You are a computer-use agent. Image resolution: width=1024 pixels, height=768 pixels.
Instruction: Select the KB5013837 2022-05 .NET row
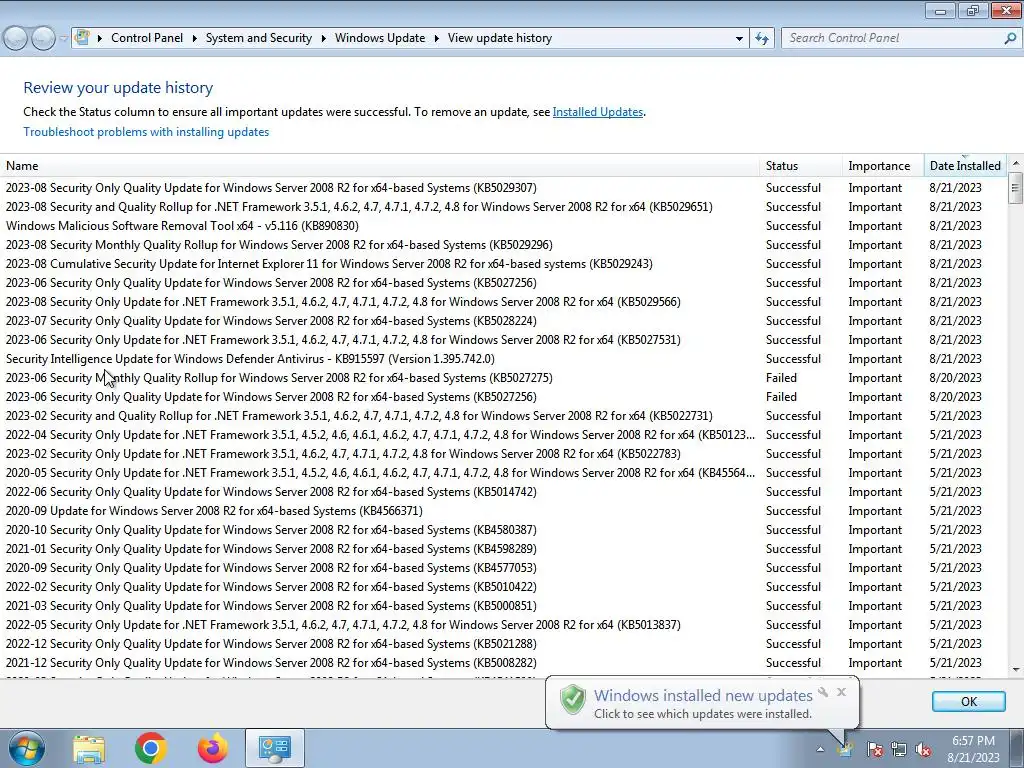(x=503, y=625)
